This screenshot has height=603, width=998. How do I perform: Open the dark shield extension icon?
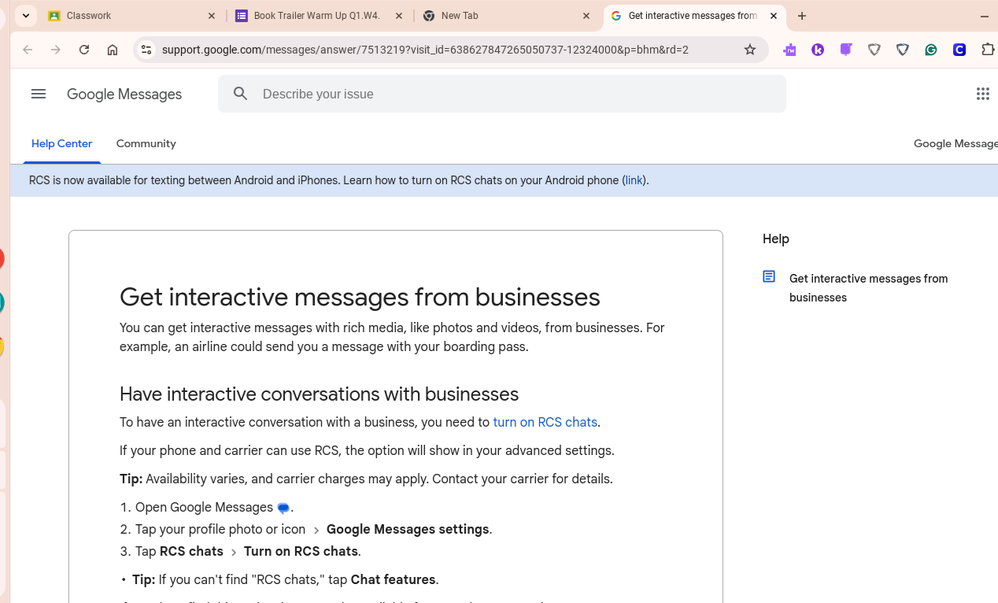(903, 50)
